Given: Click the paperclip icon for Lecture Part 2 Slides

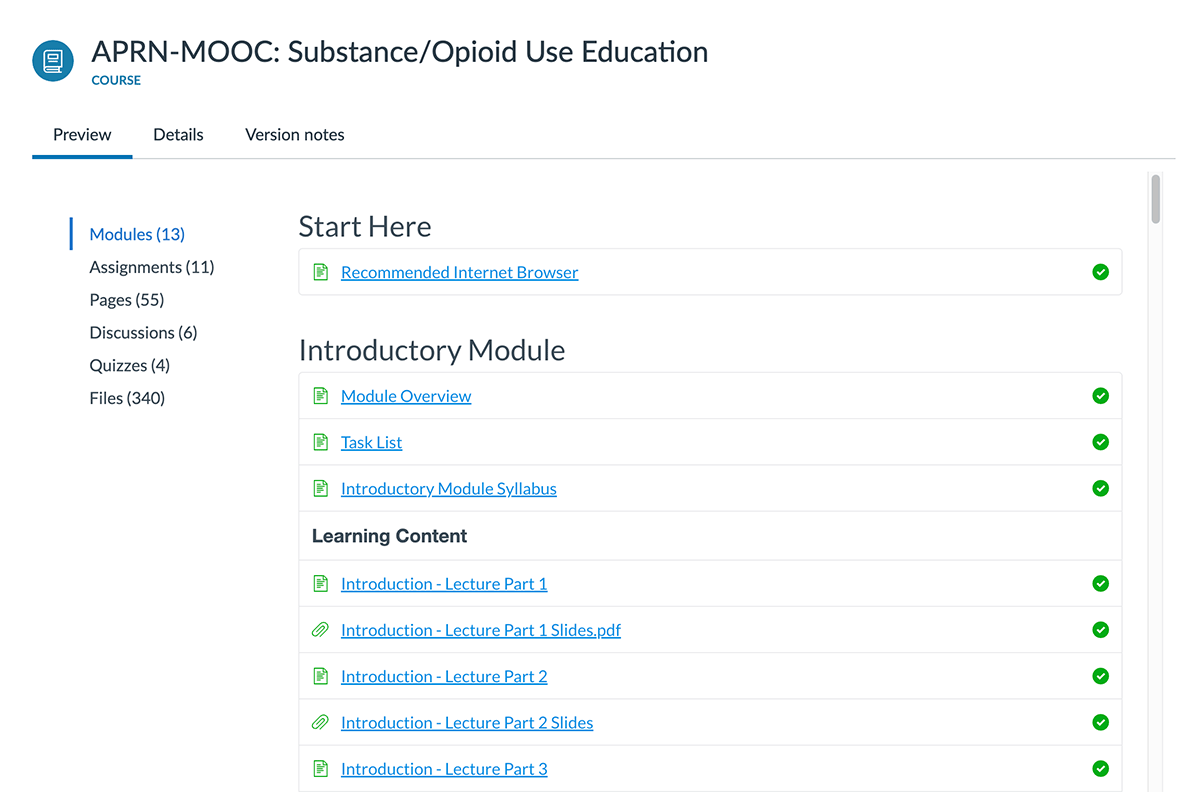Looking at the screenshot, I should [320, 722].
